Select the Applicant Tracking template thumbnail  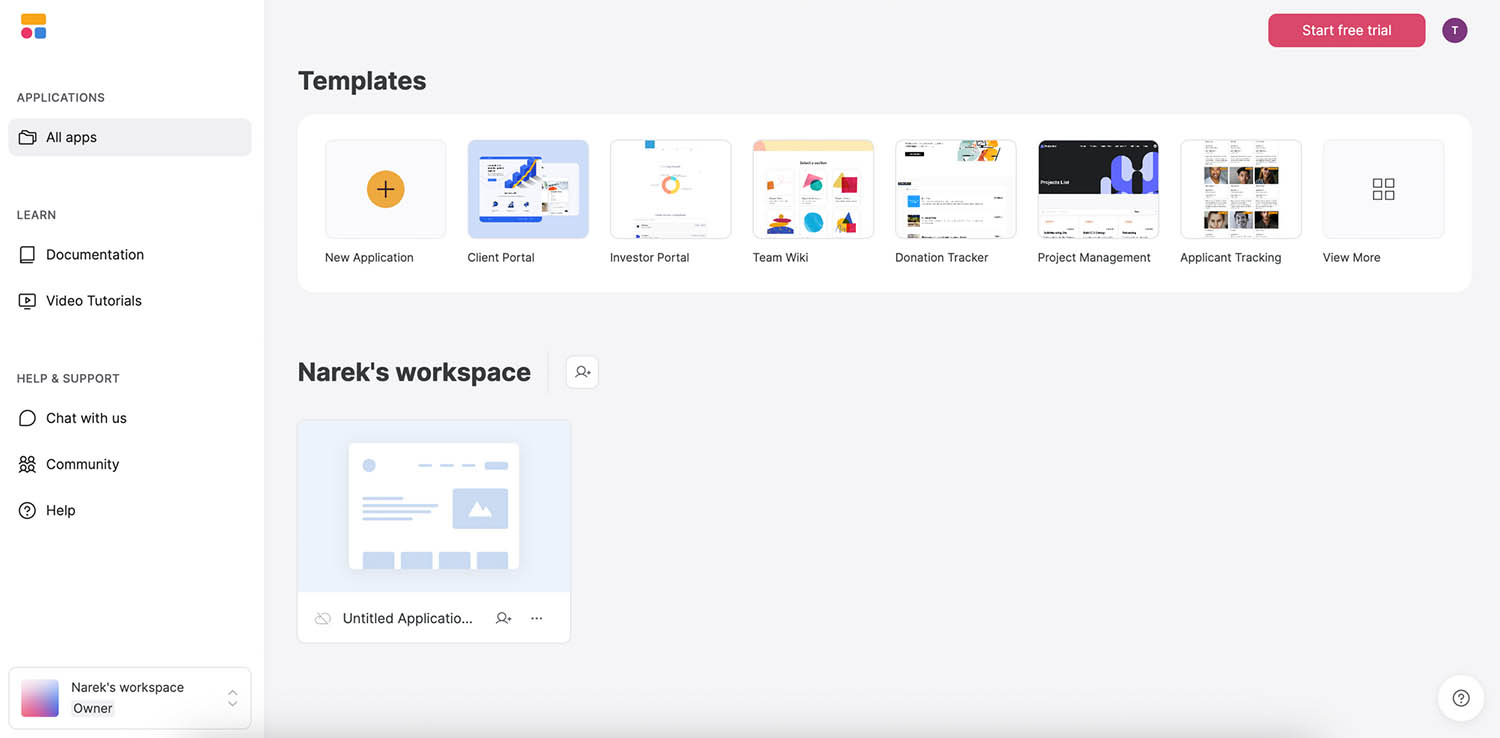[x=1241, y=189]
